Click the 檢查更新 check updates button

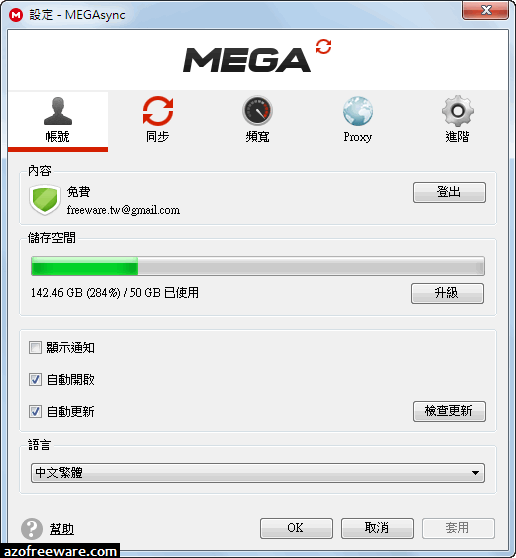(449, 411)
